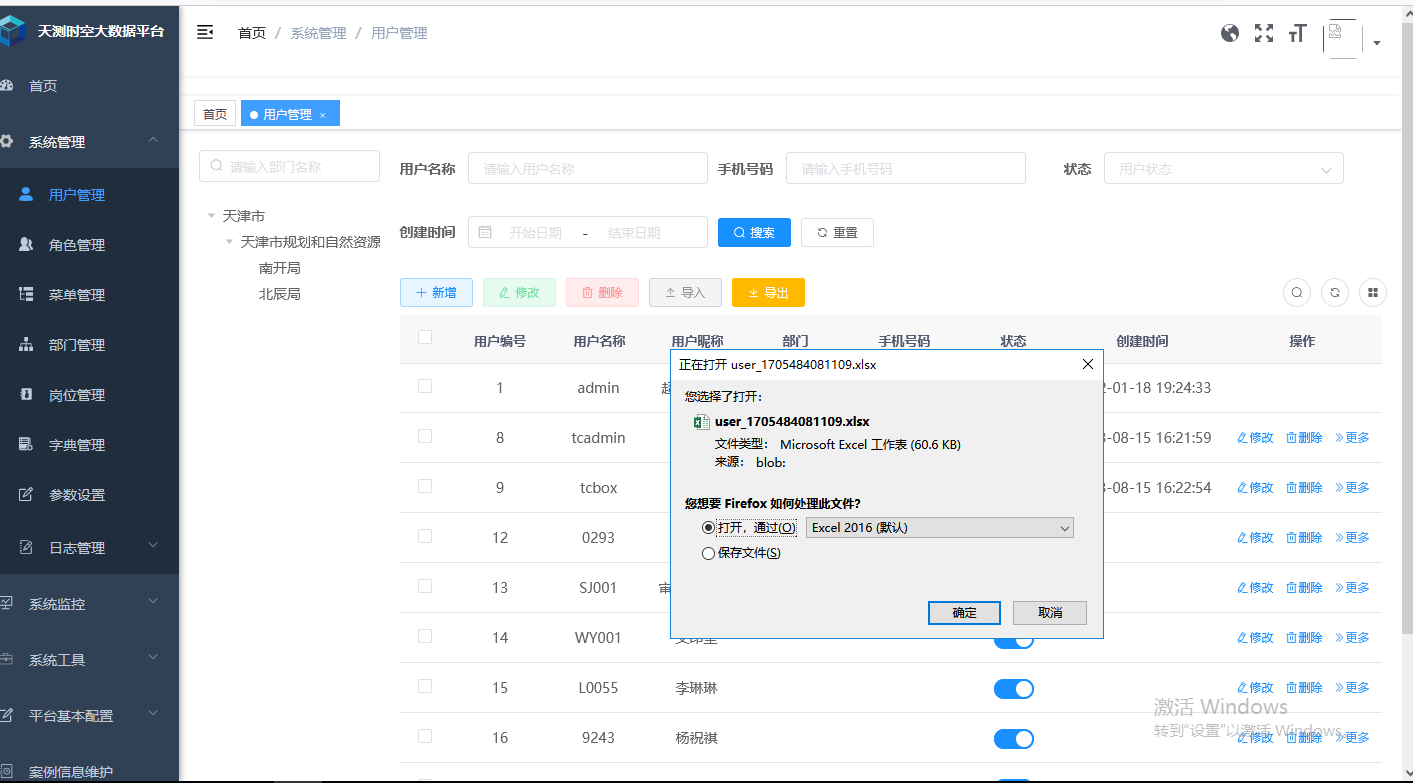The height and width of the screenshot is (783, 1413).
Task: Click 确定 button in the download dialog
Action: [x=964, y=613]
